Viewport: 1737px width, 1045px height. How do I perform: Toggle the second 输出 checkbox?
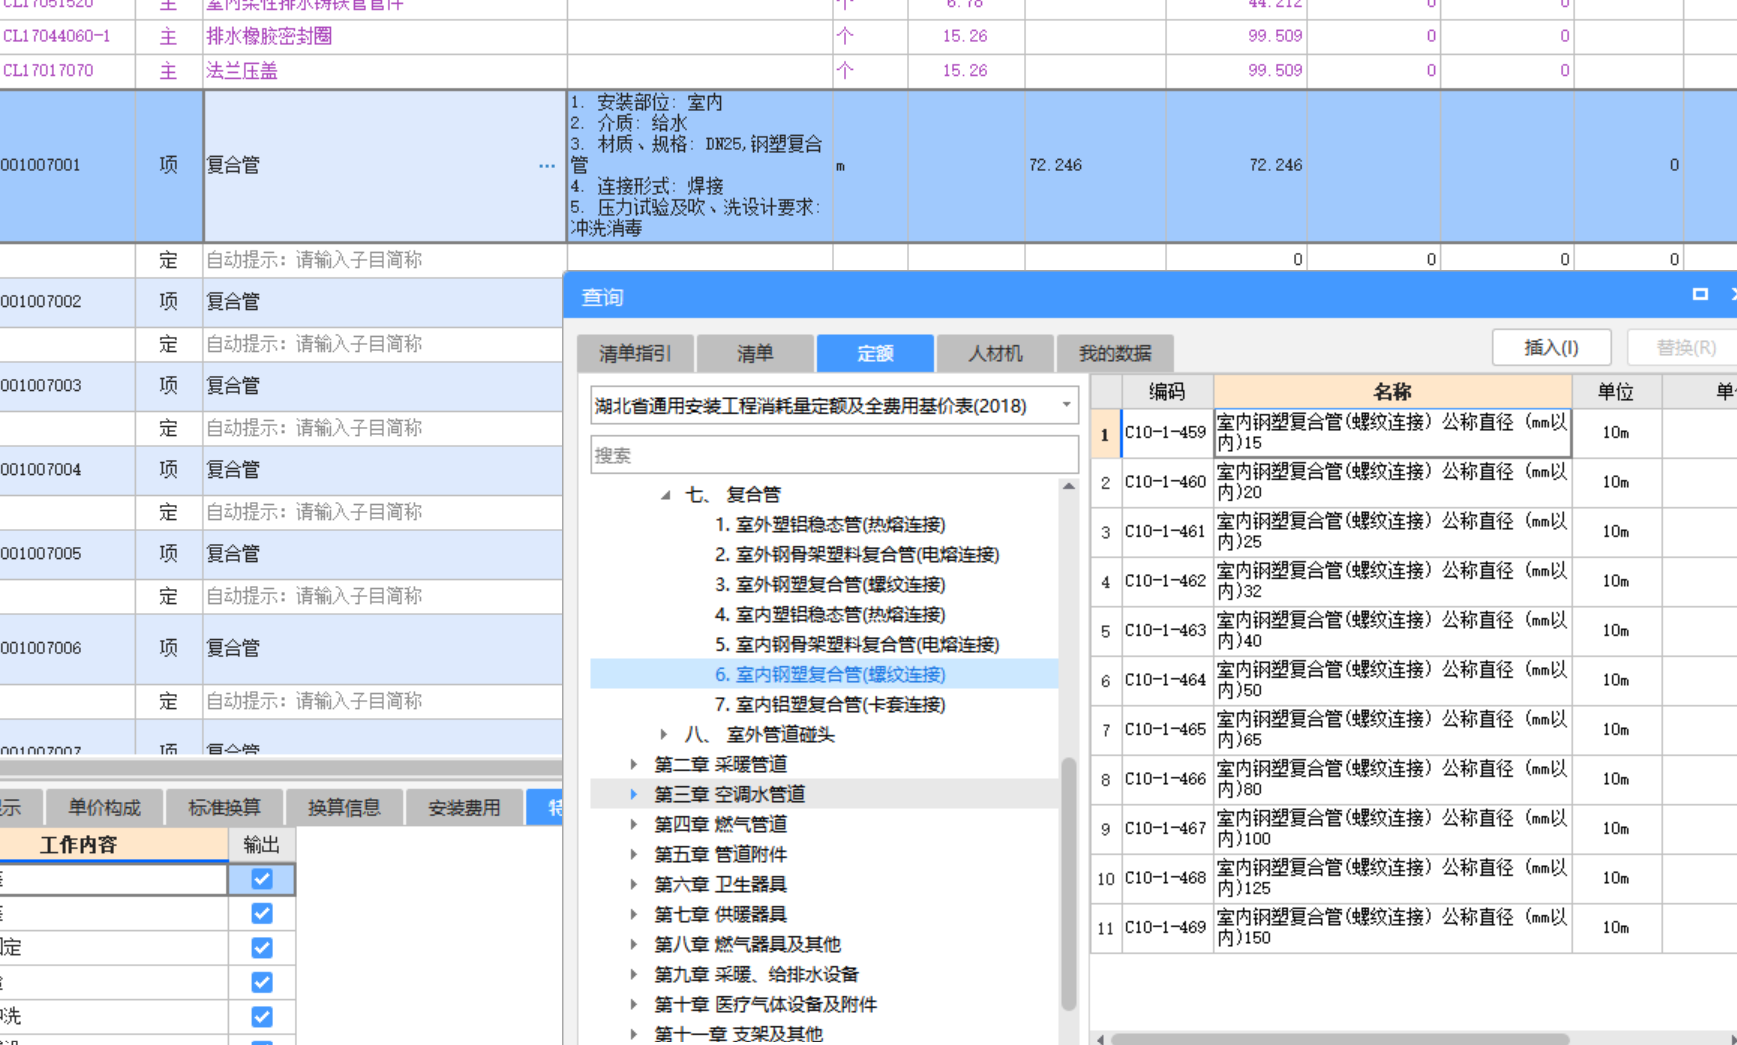click(262, 913)
